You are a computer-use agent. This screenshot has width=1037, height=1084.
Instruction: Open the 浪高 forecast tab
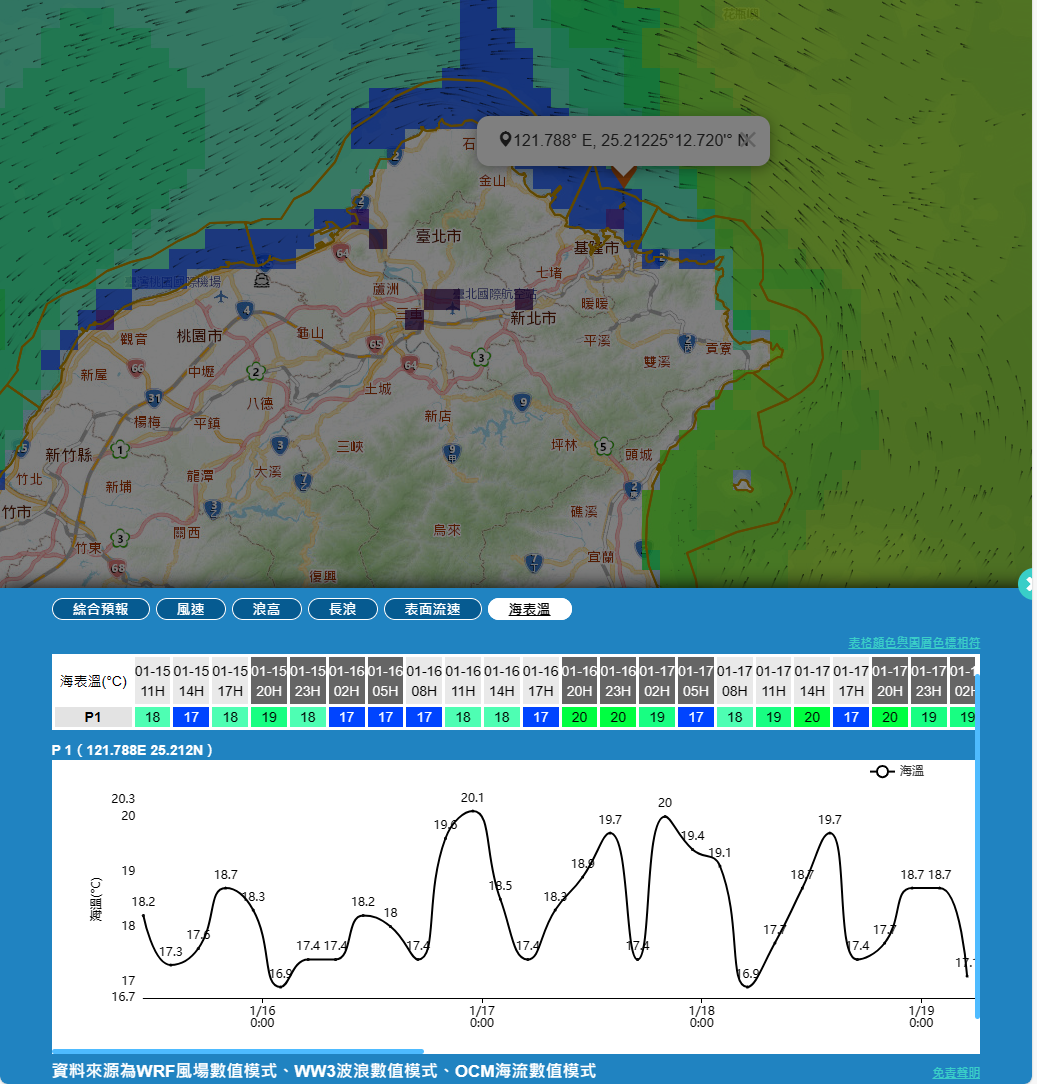[x=266, y=609]
